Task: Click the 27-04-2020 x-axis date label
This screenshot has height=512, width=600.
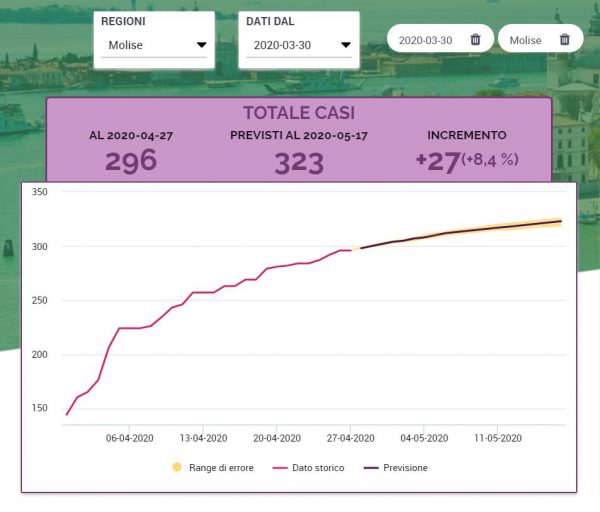Action: [x=350, y=438]
